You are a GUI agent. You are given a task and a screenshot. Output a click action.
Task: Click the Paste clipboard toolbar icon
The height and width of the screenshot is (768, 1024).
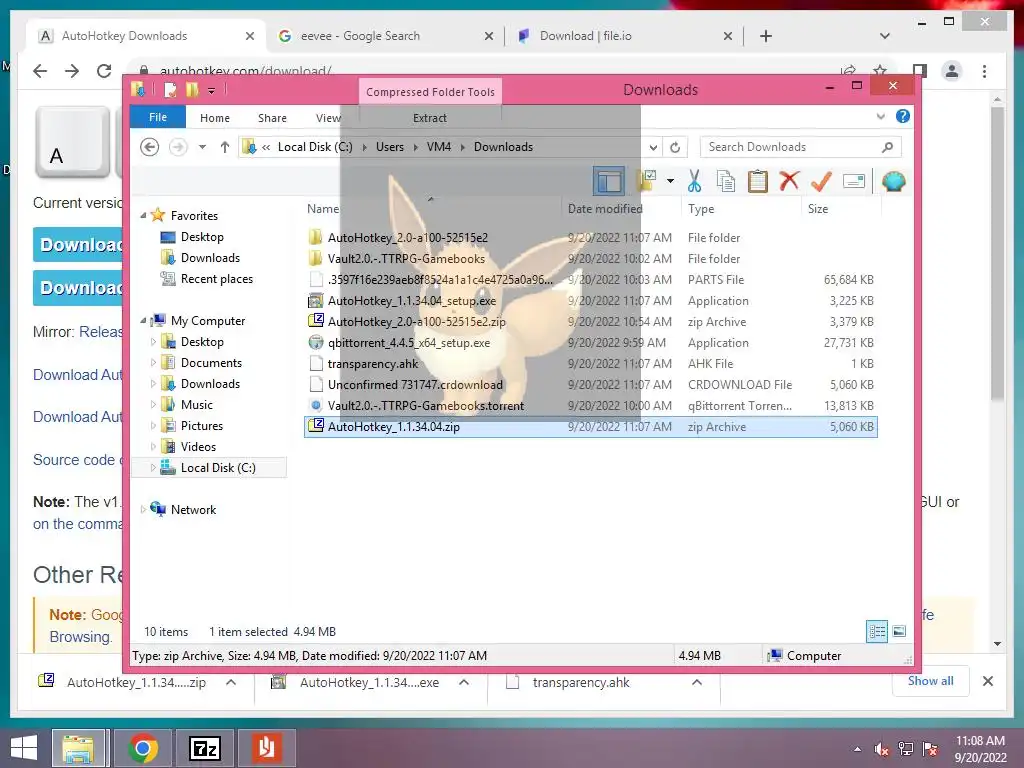758,181
